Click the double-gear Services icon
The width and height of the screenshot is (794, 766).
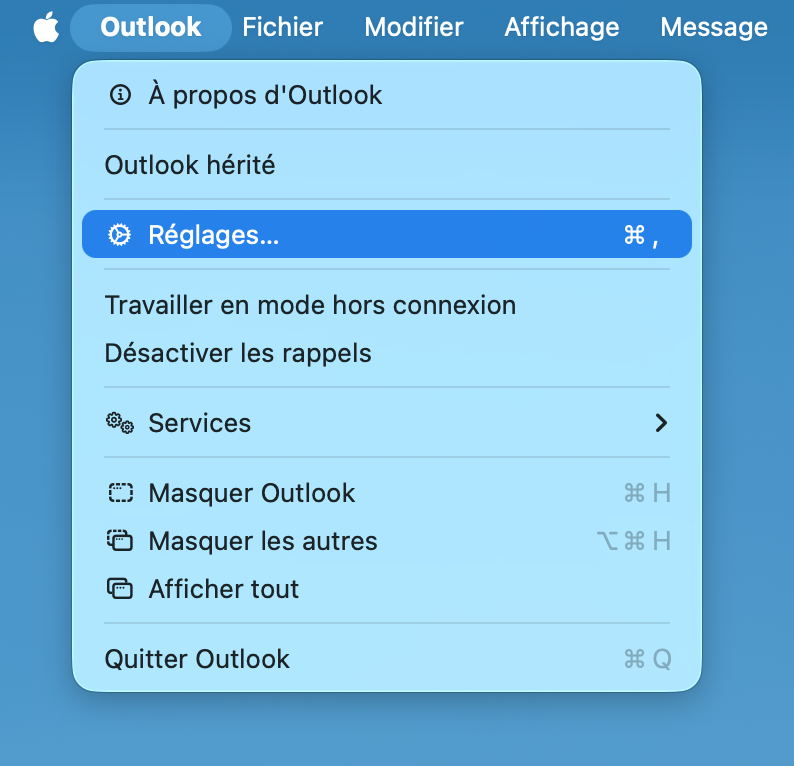tap(120, 423)
